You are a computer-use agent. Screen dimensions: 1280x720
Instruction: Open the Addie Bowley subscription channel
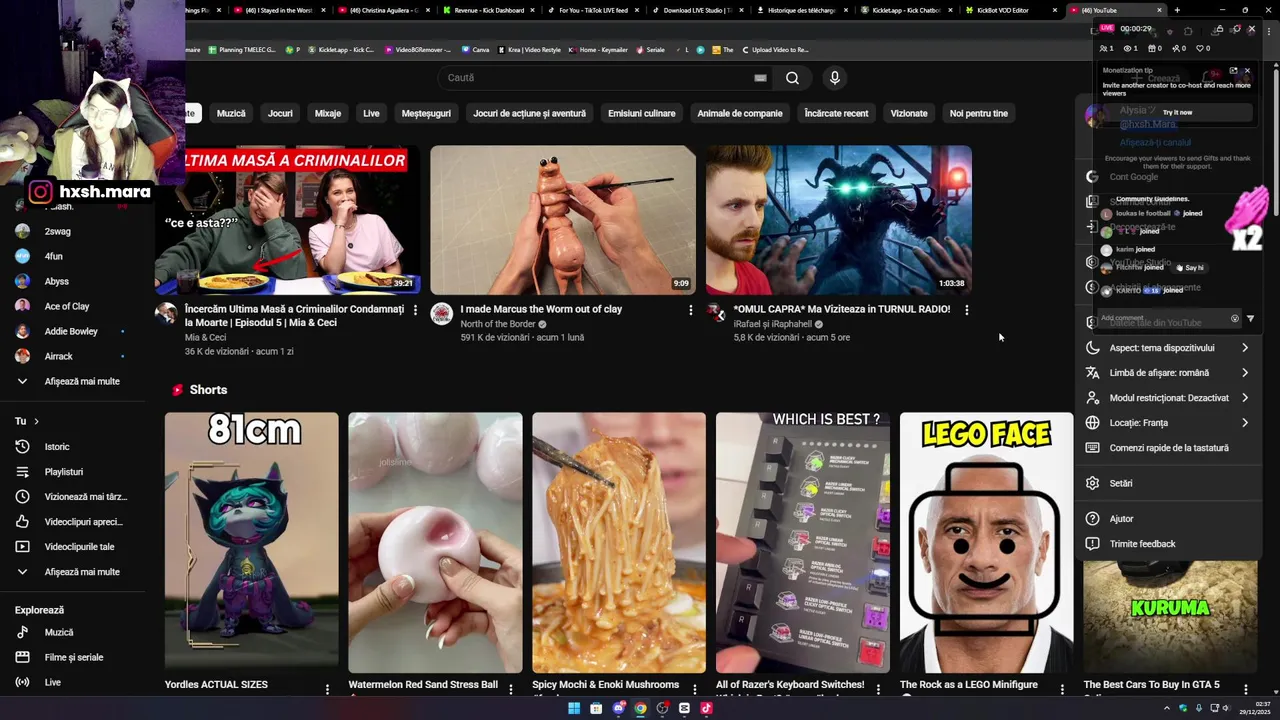70,331
